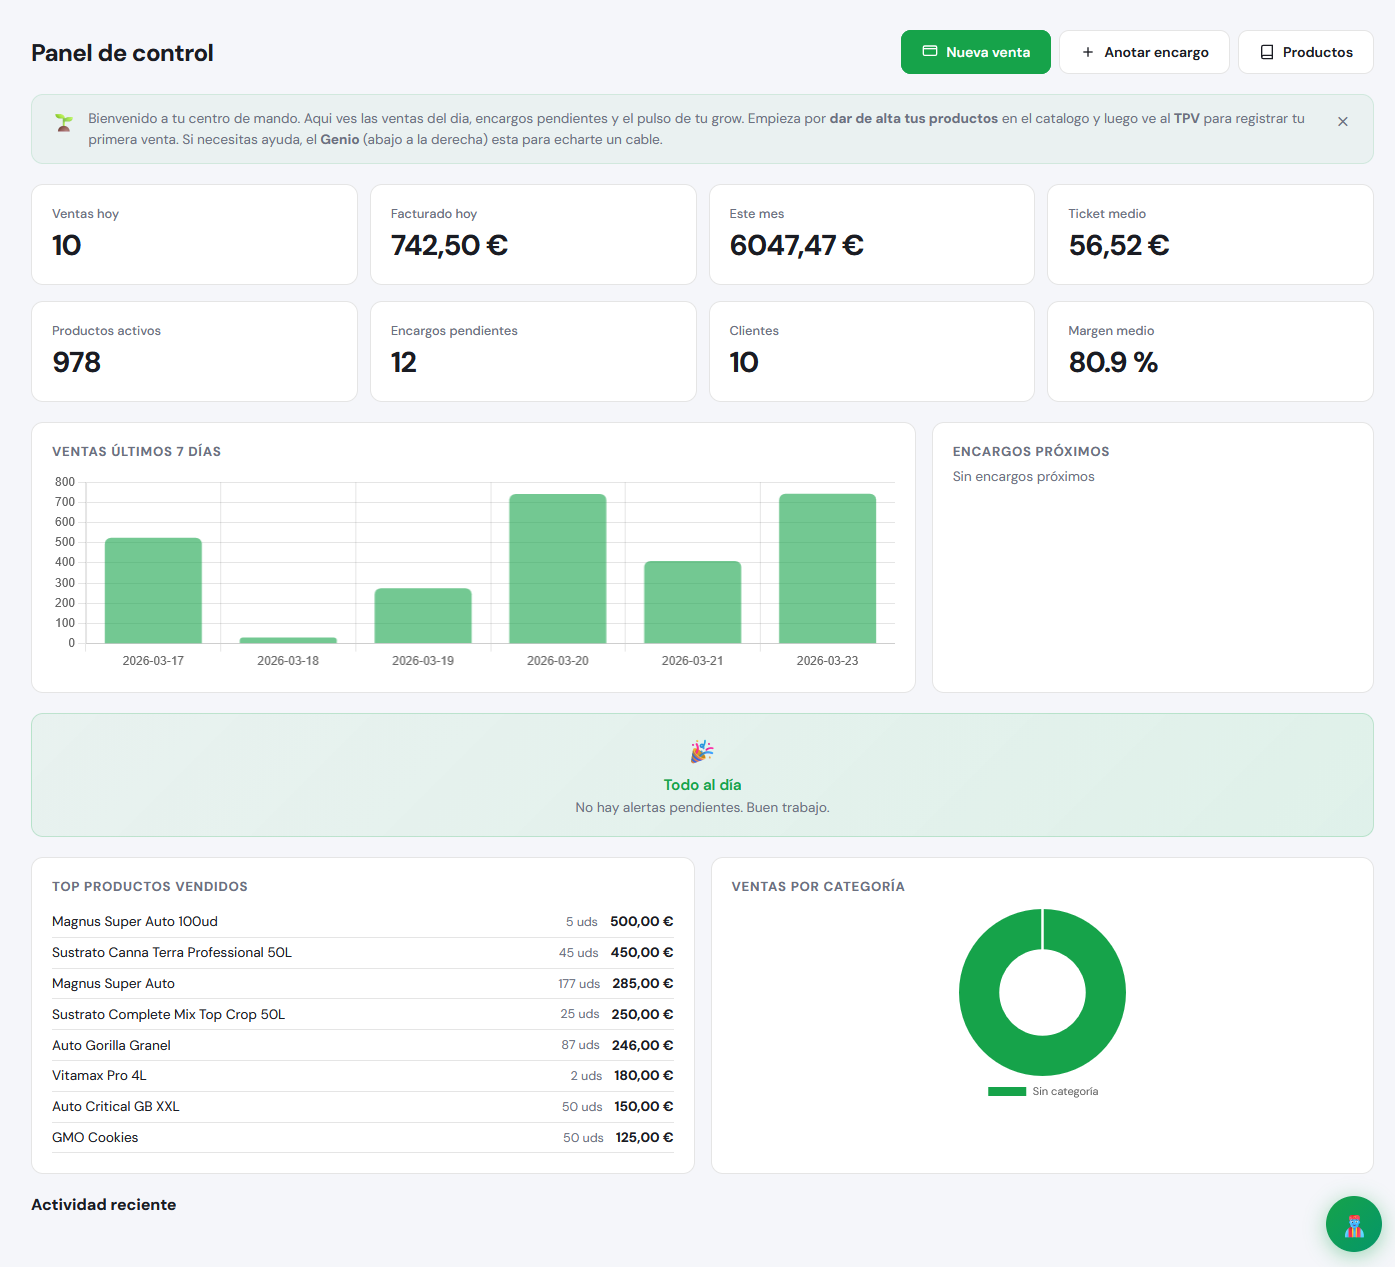1395x1267 pixels.
Task: Click the party popper emoji above Todo al día
Action: click(702, 751)
